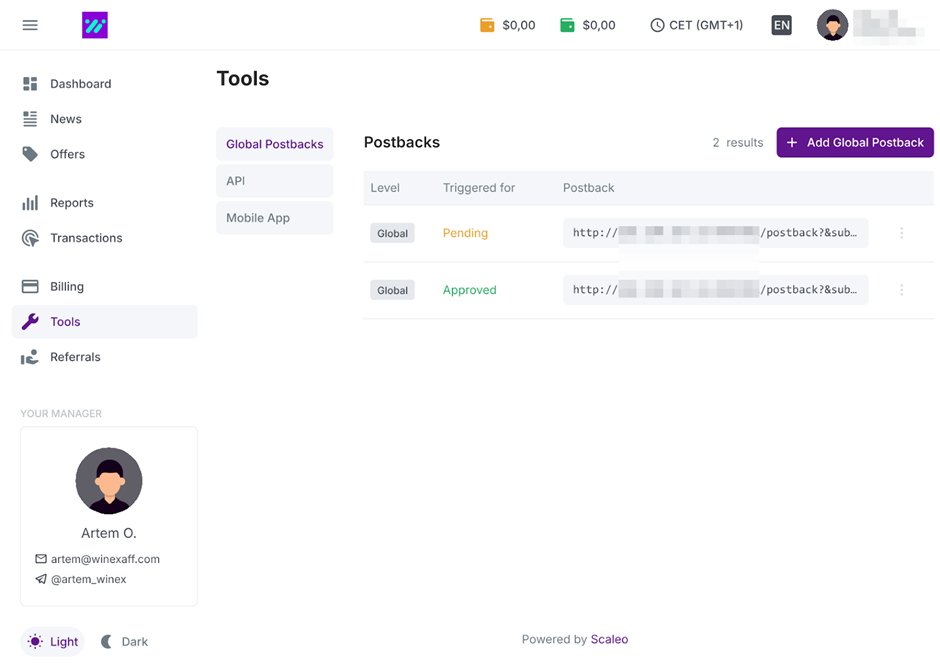This screenshot has width=940, height=664.
Task: Click the clock timezone icon
Action: click(657, 25)
